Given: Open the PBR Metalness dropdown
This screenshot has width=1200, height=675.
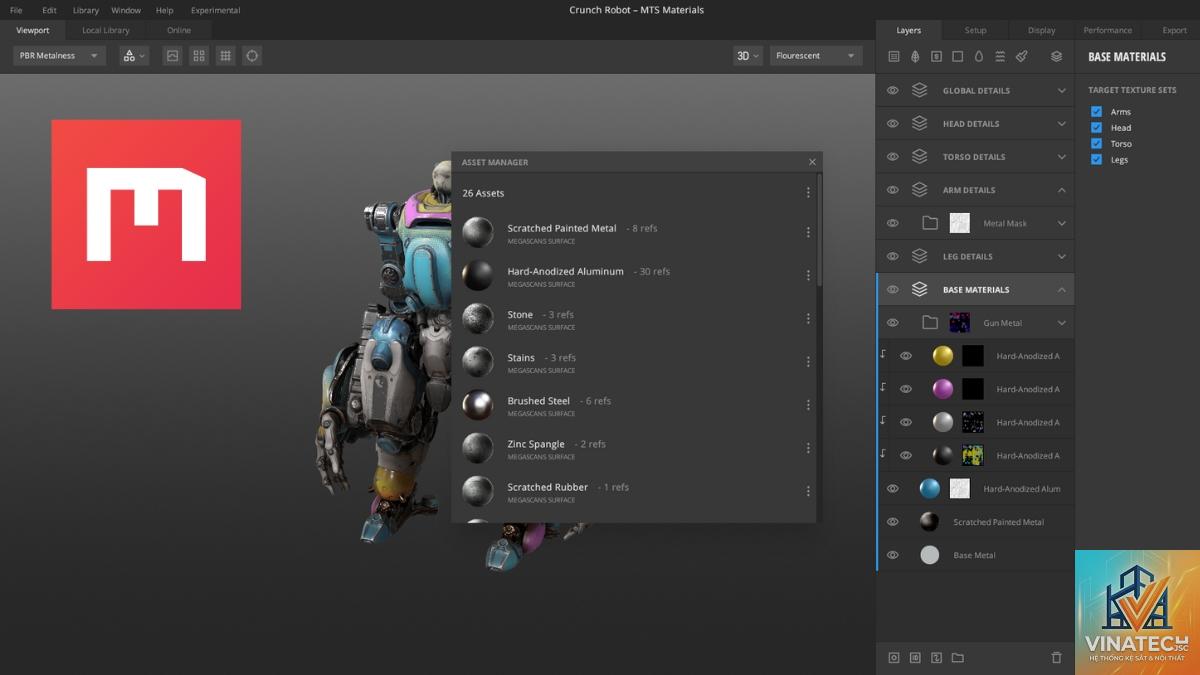Looking at the screenshot, I should tap(59, 56).
